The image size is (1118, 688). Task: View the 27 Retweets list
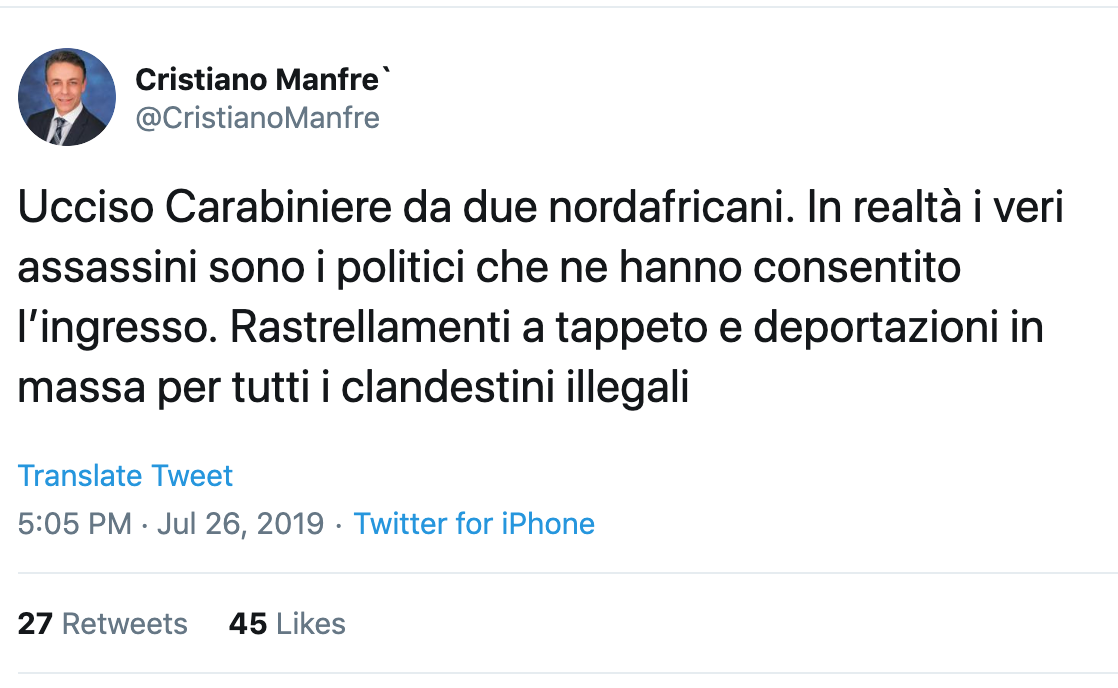(103, 624)
